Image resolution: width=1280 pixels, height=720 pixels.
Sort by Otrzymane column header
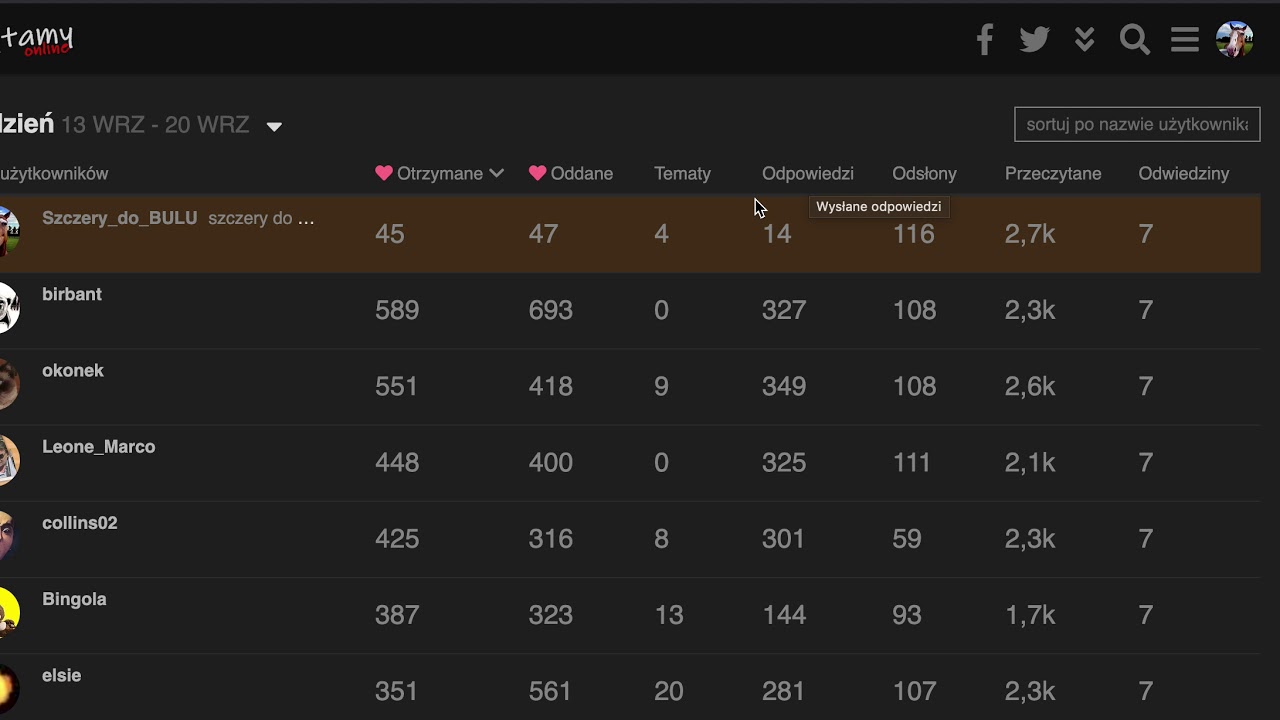tap(440, 174)
